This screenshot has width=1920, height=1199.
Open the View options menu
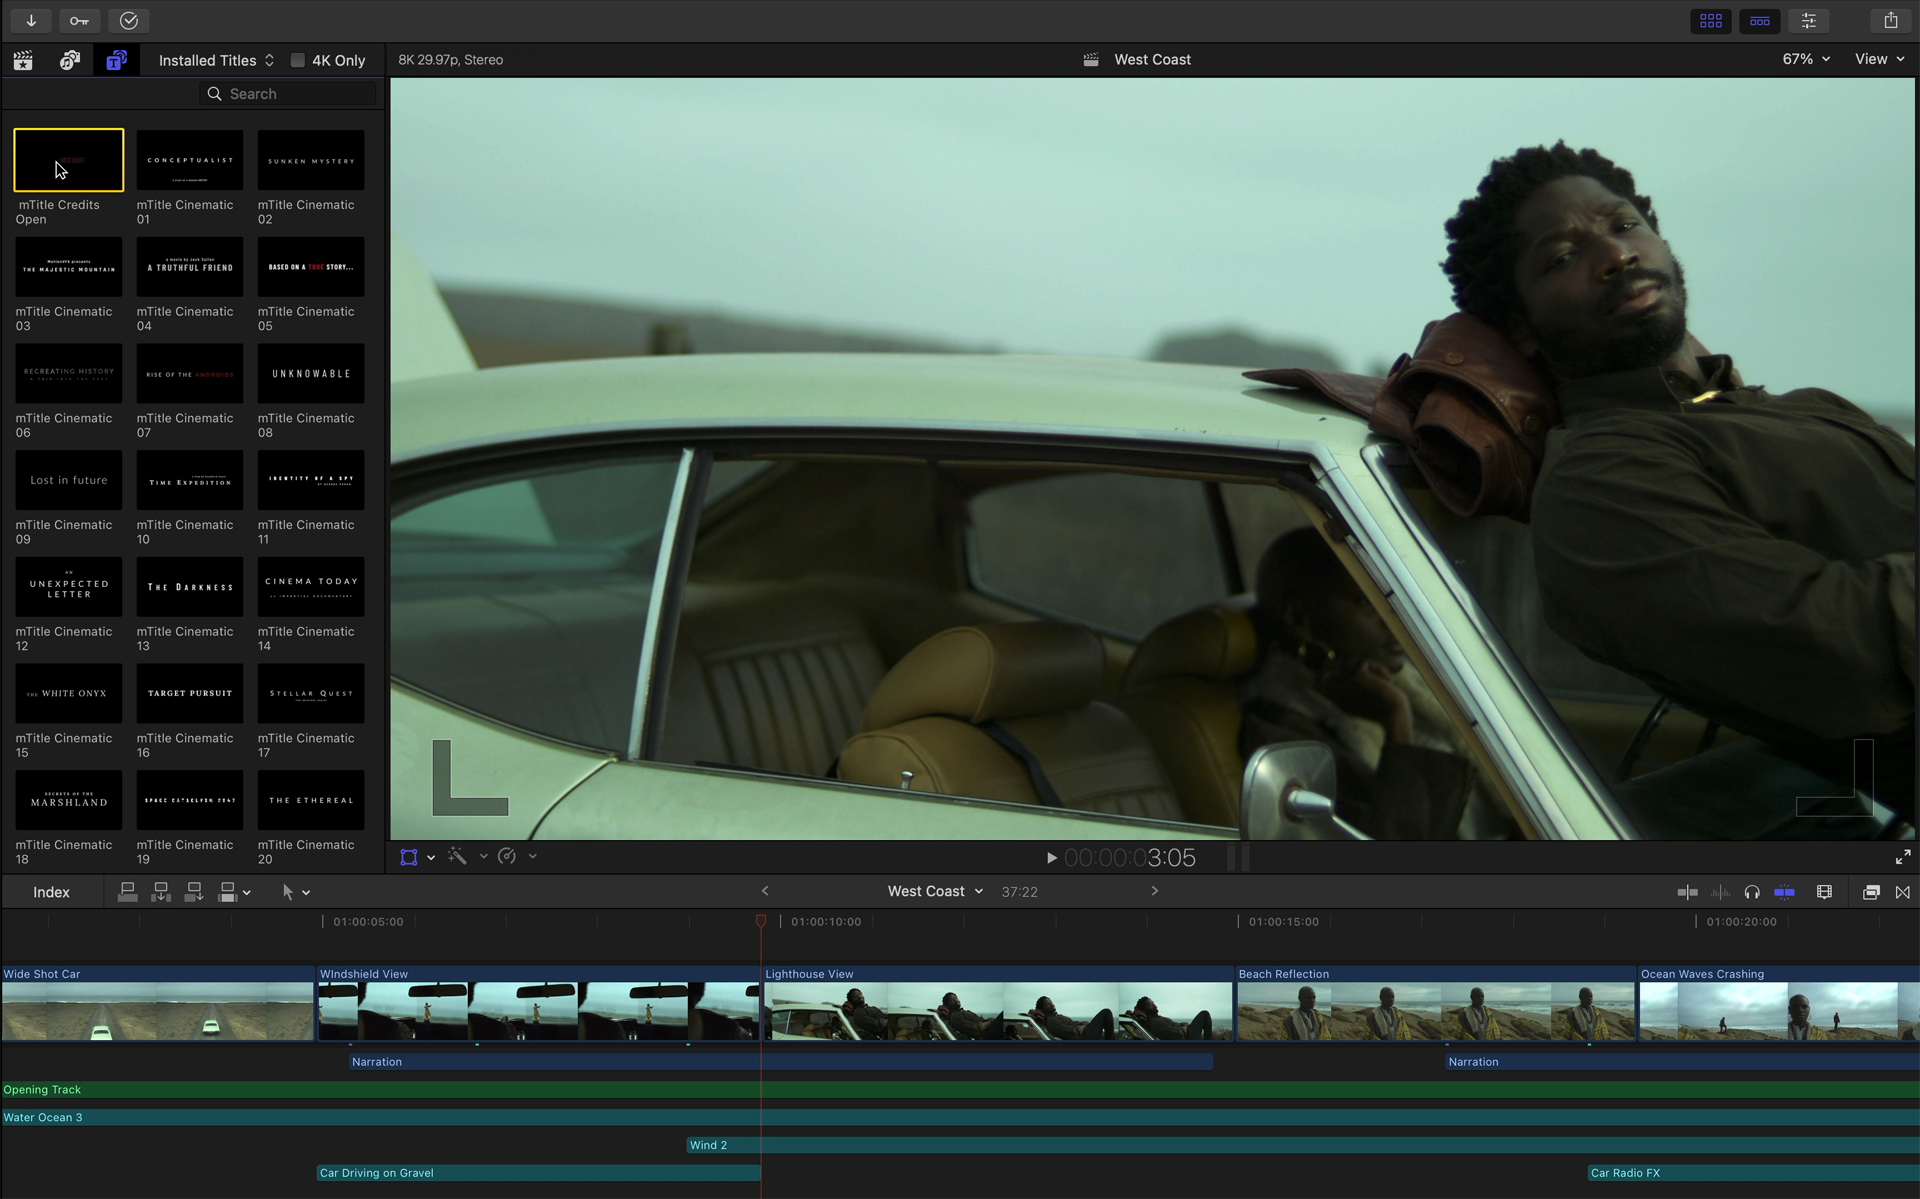click(1879, 59)
